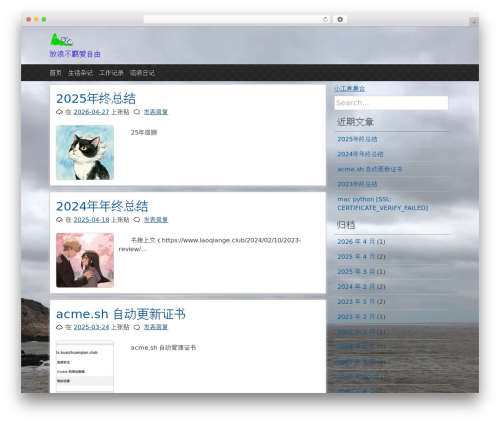This screenshot has width=500, height=423.
Task: Click the browser address bar
Action: click(237, 20)
